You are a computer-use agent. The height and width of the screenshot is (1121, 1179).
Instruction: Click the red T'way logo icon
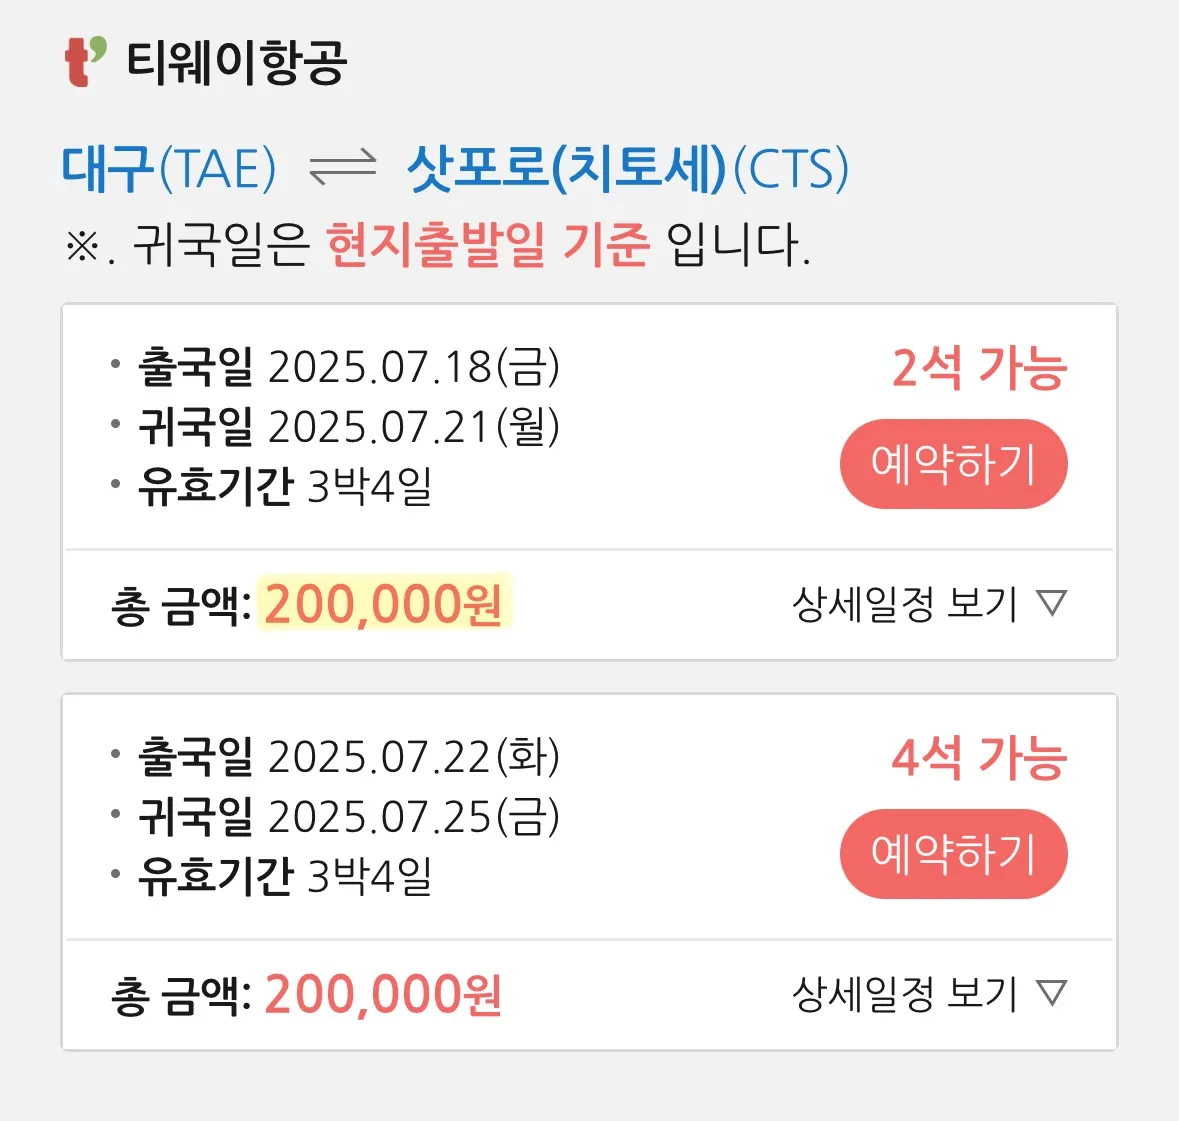click(x=85, y=62)
